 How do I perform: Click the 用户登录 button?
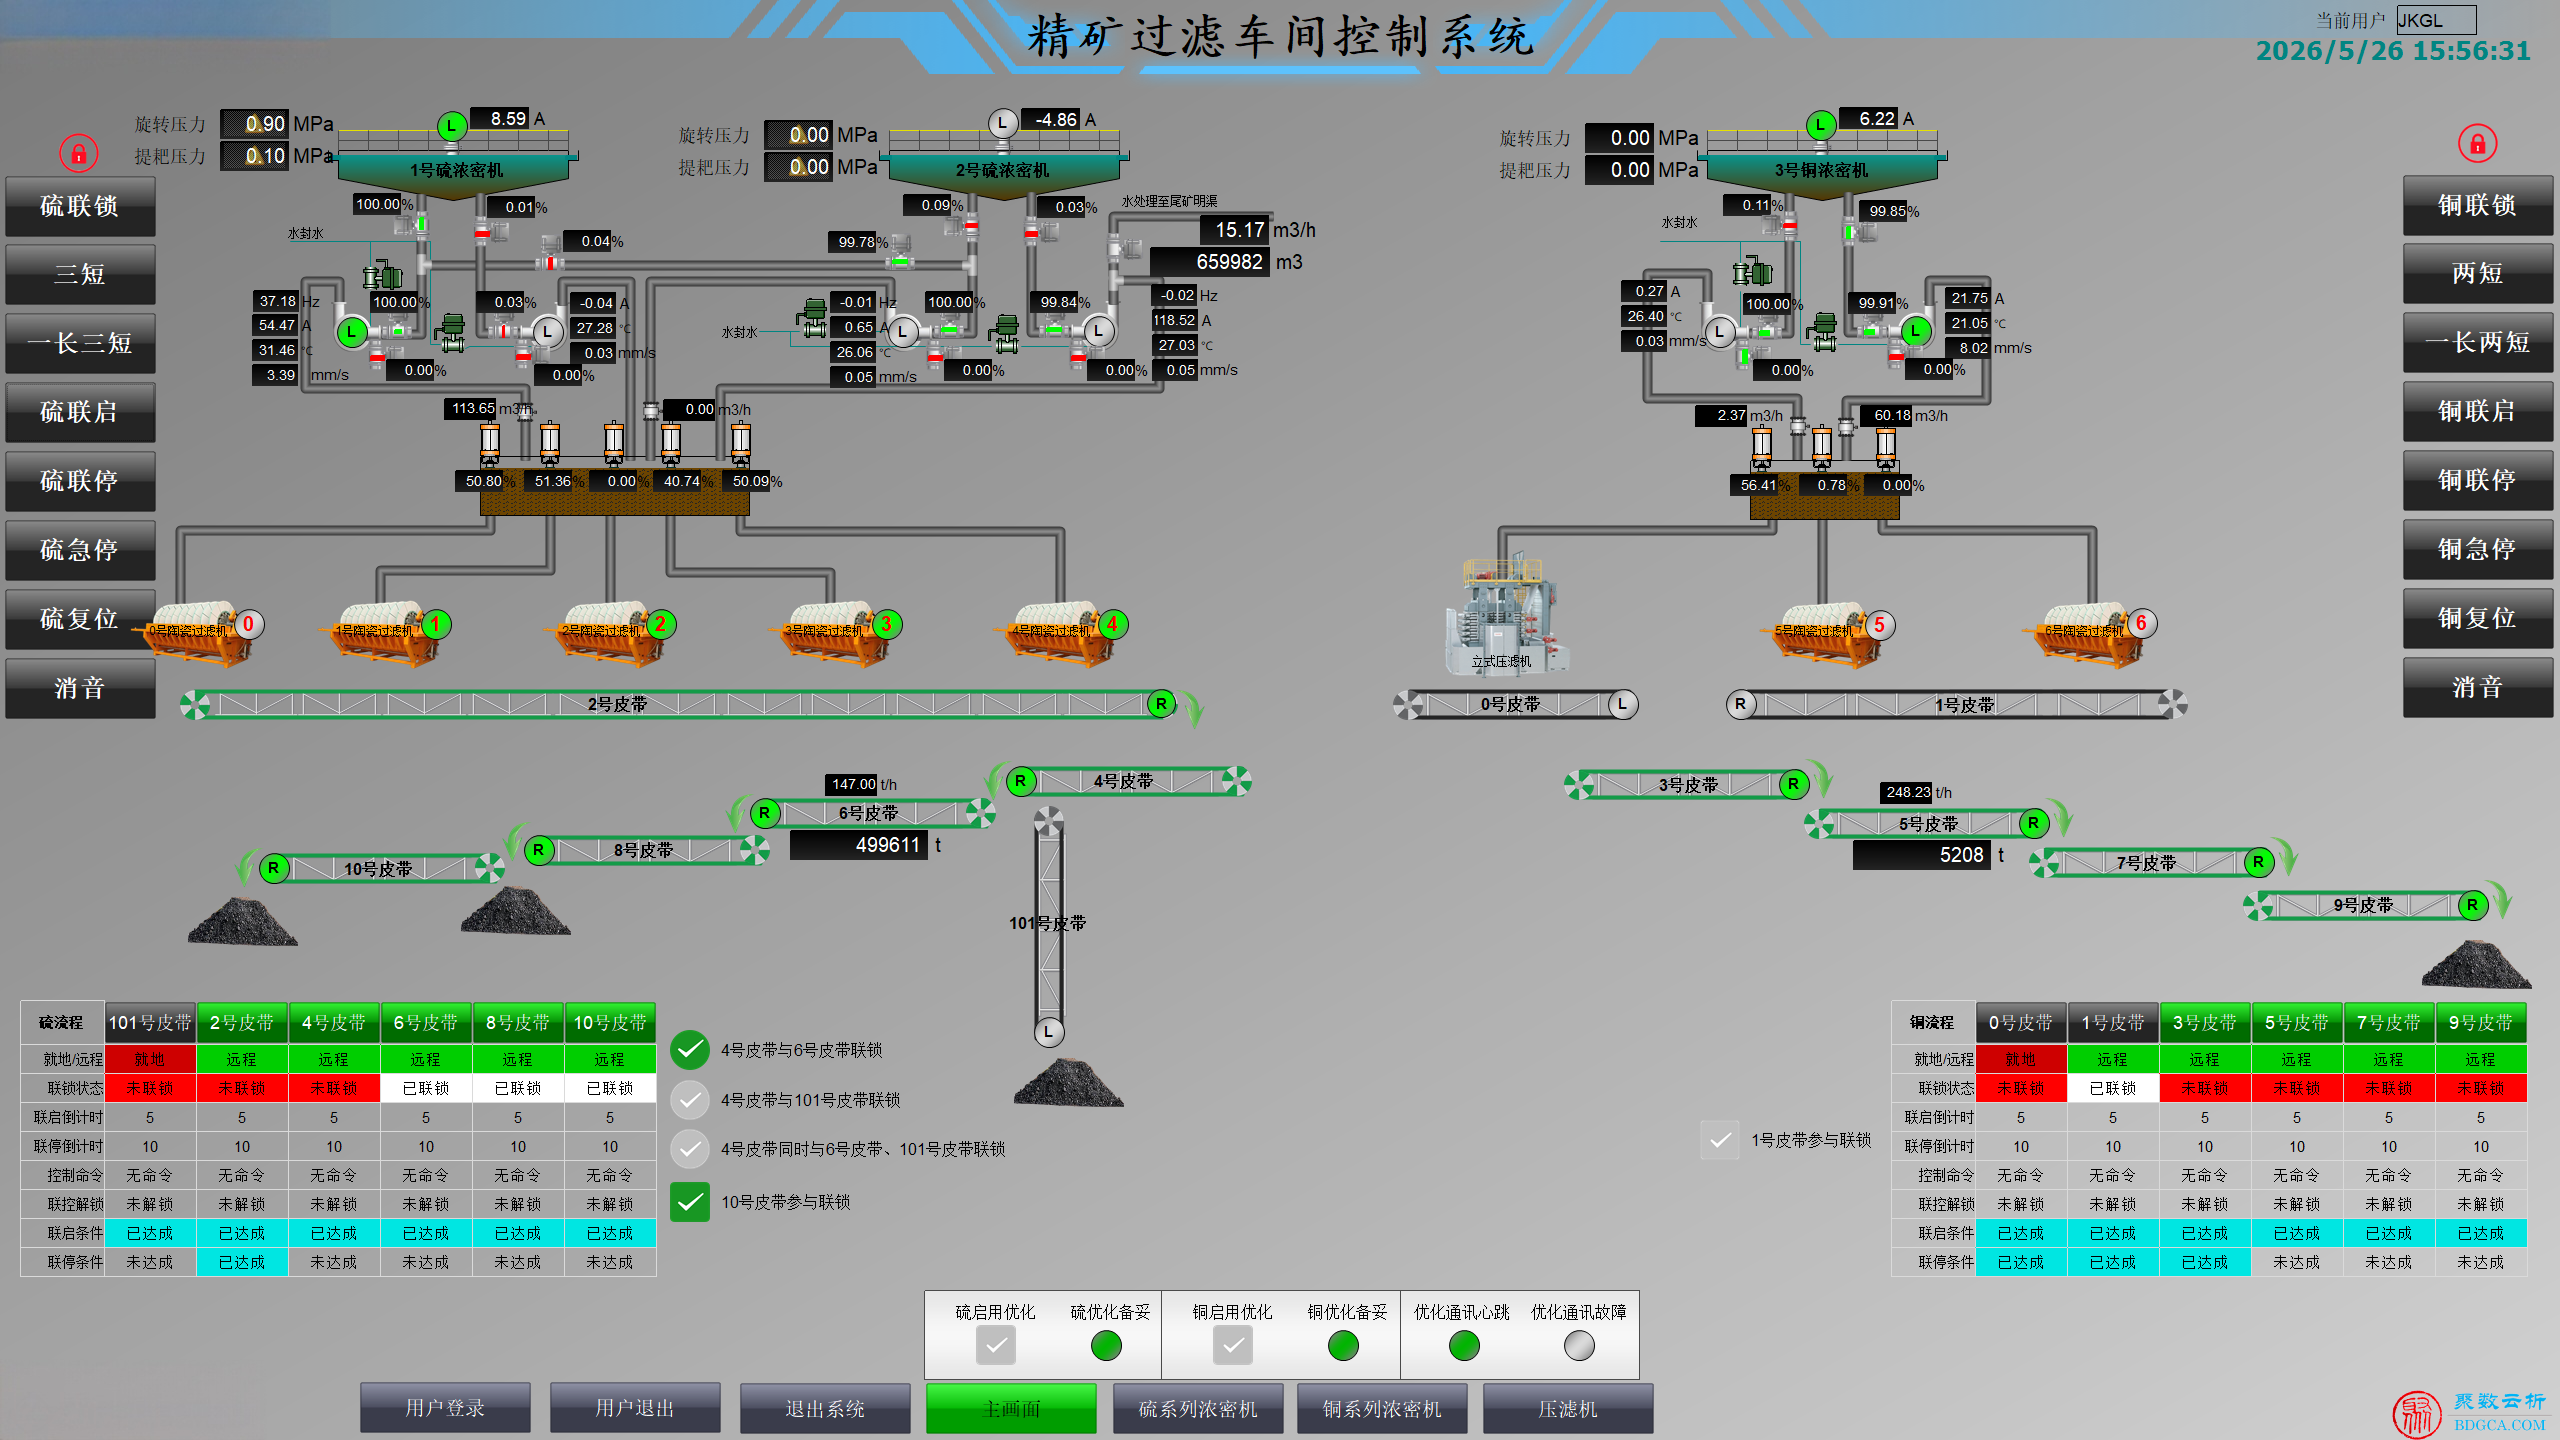pos(445,1408)
